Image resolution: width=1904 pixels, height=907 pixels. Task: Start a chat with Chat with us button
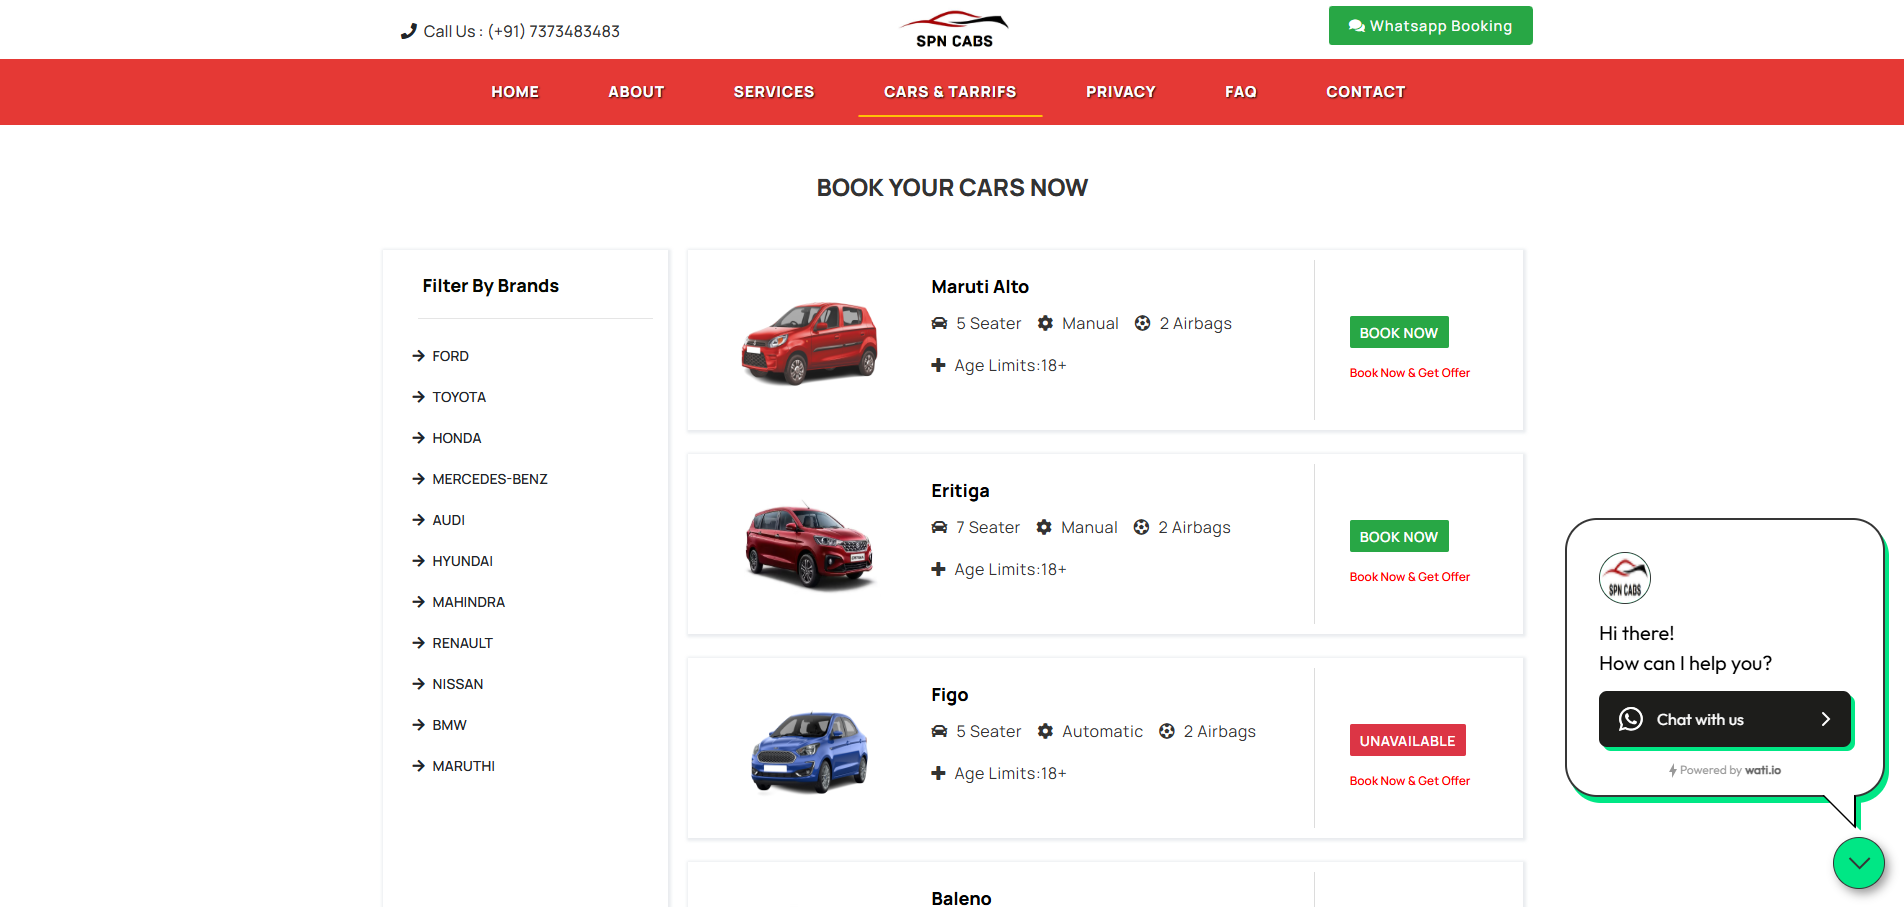(x=1725, y=719)
